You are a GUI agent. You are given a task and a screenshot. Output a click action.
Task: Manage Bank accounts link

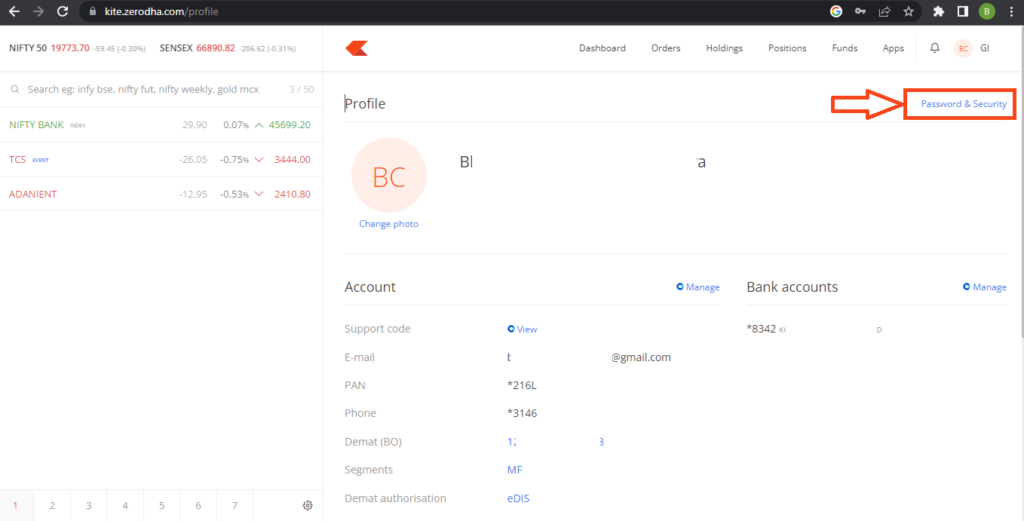tap(985, 287)
